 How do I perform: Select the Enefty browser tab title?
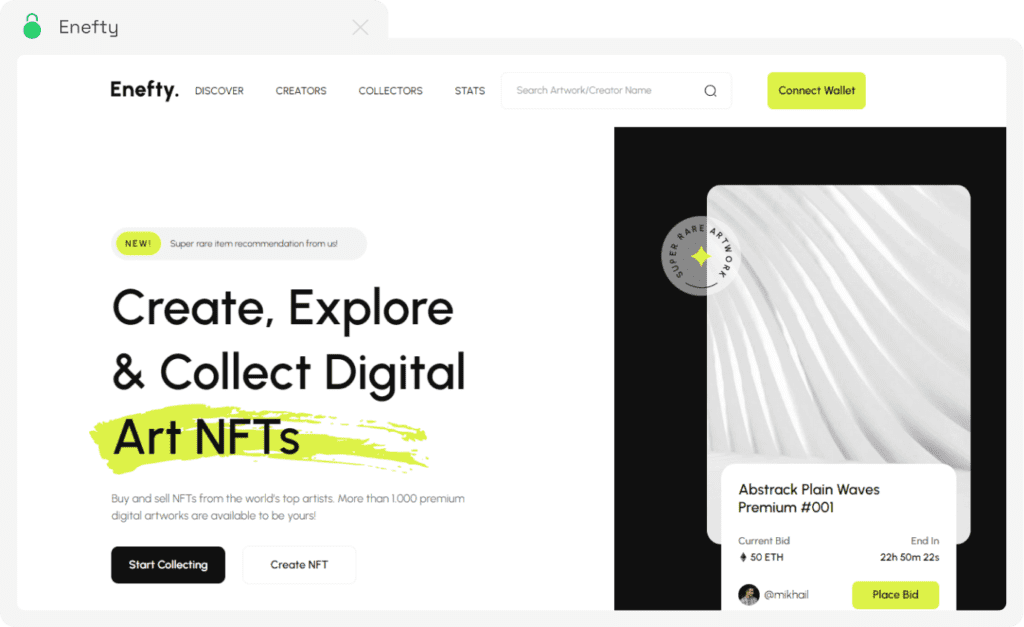tap(89, 27)
